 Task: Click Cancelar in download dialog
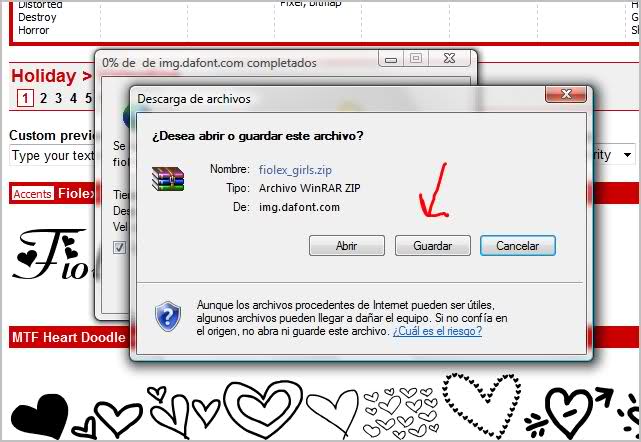point(517,245)
